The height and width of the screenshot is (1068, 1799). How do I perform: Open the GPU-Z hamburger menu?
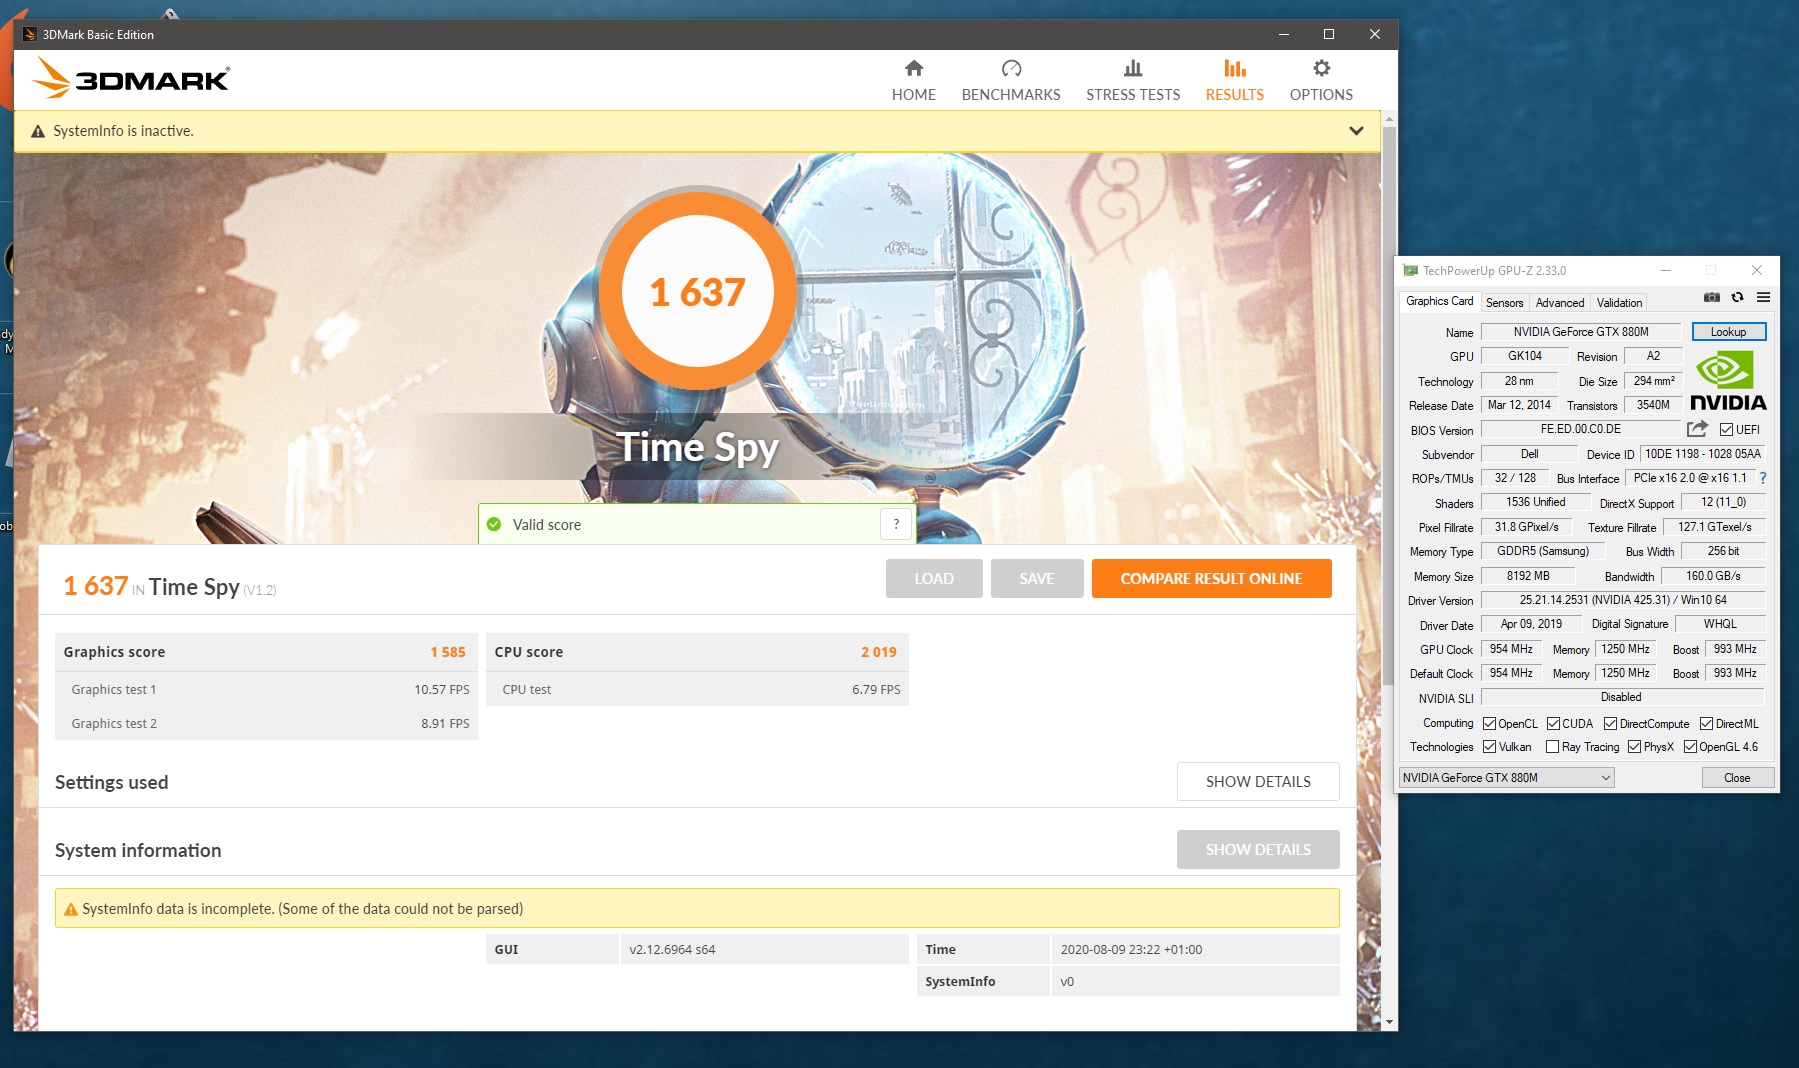click(1763, 297)
